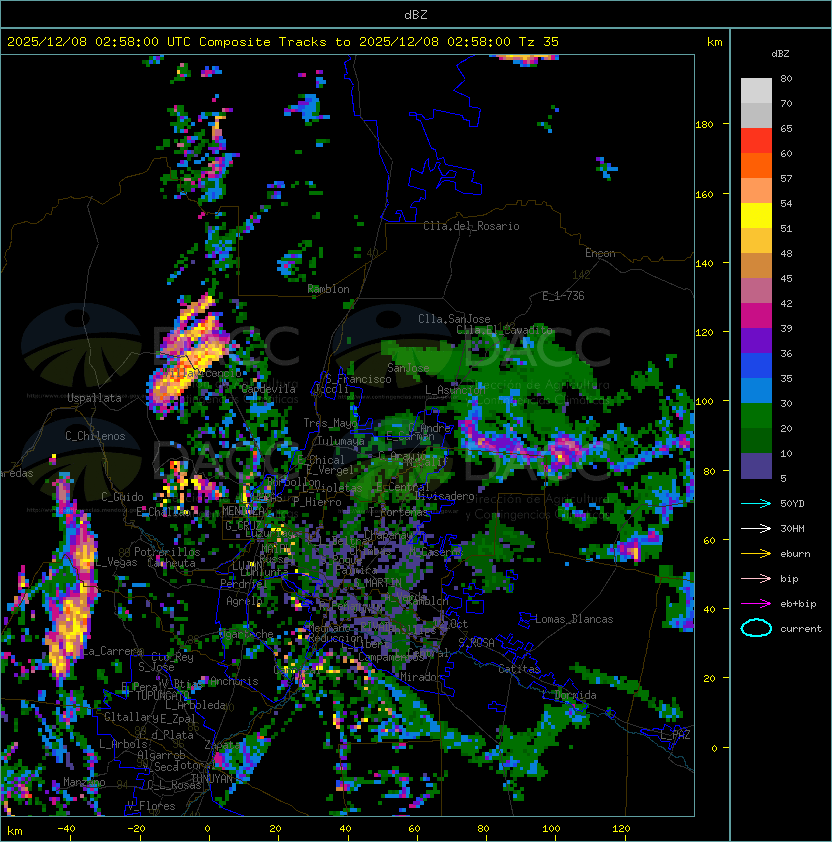Click the cyan ellipse for current

pos(756,628)
